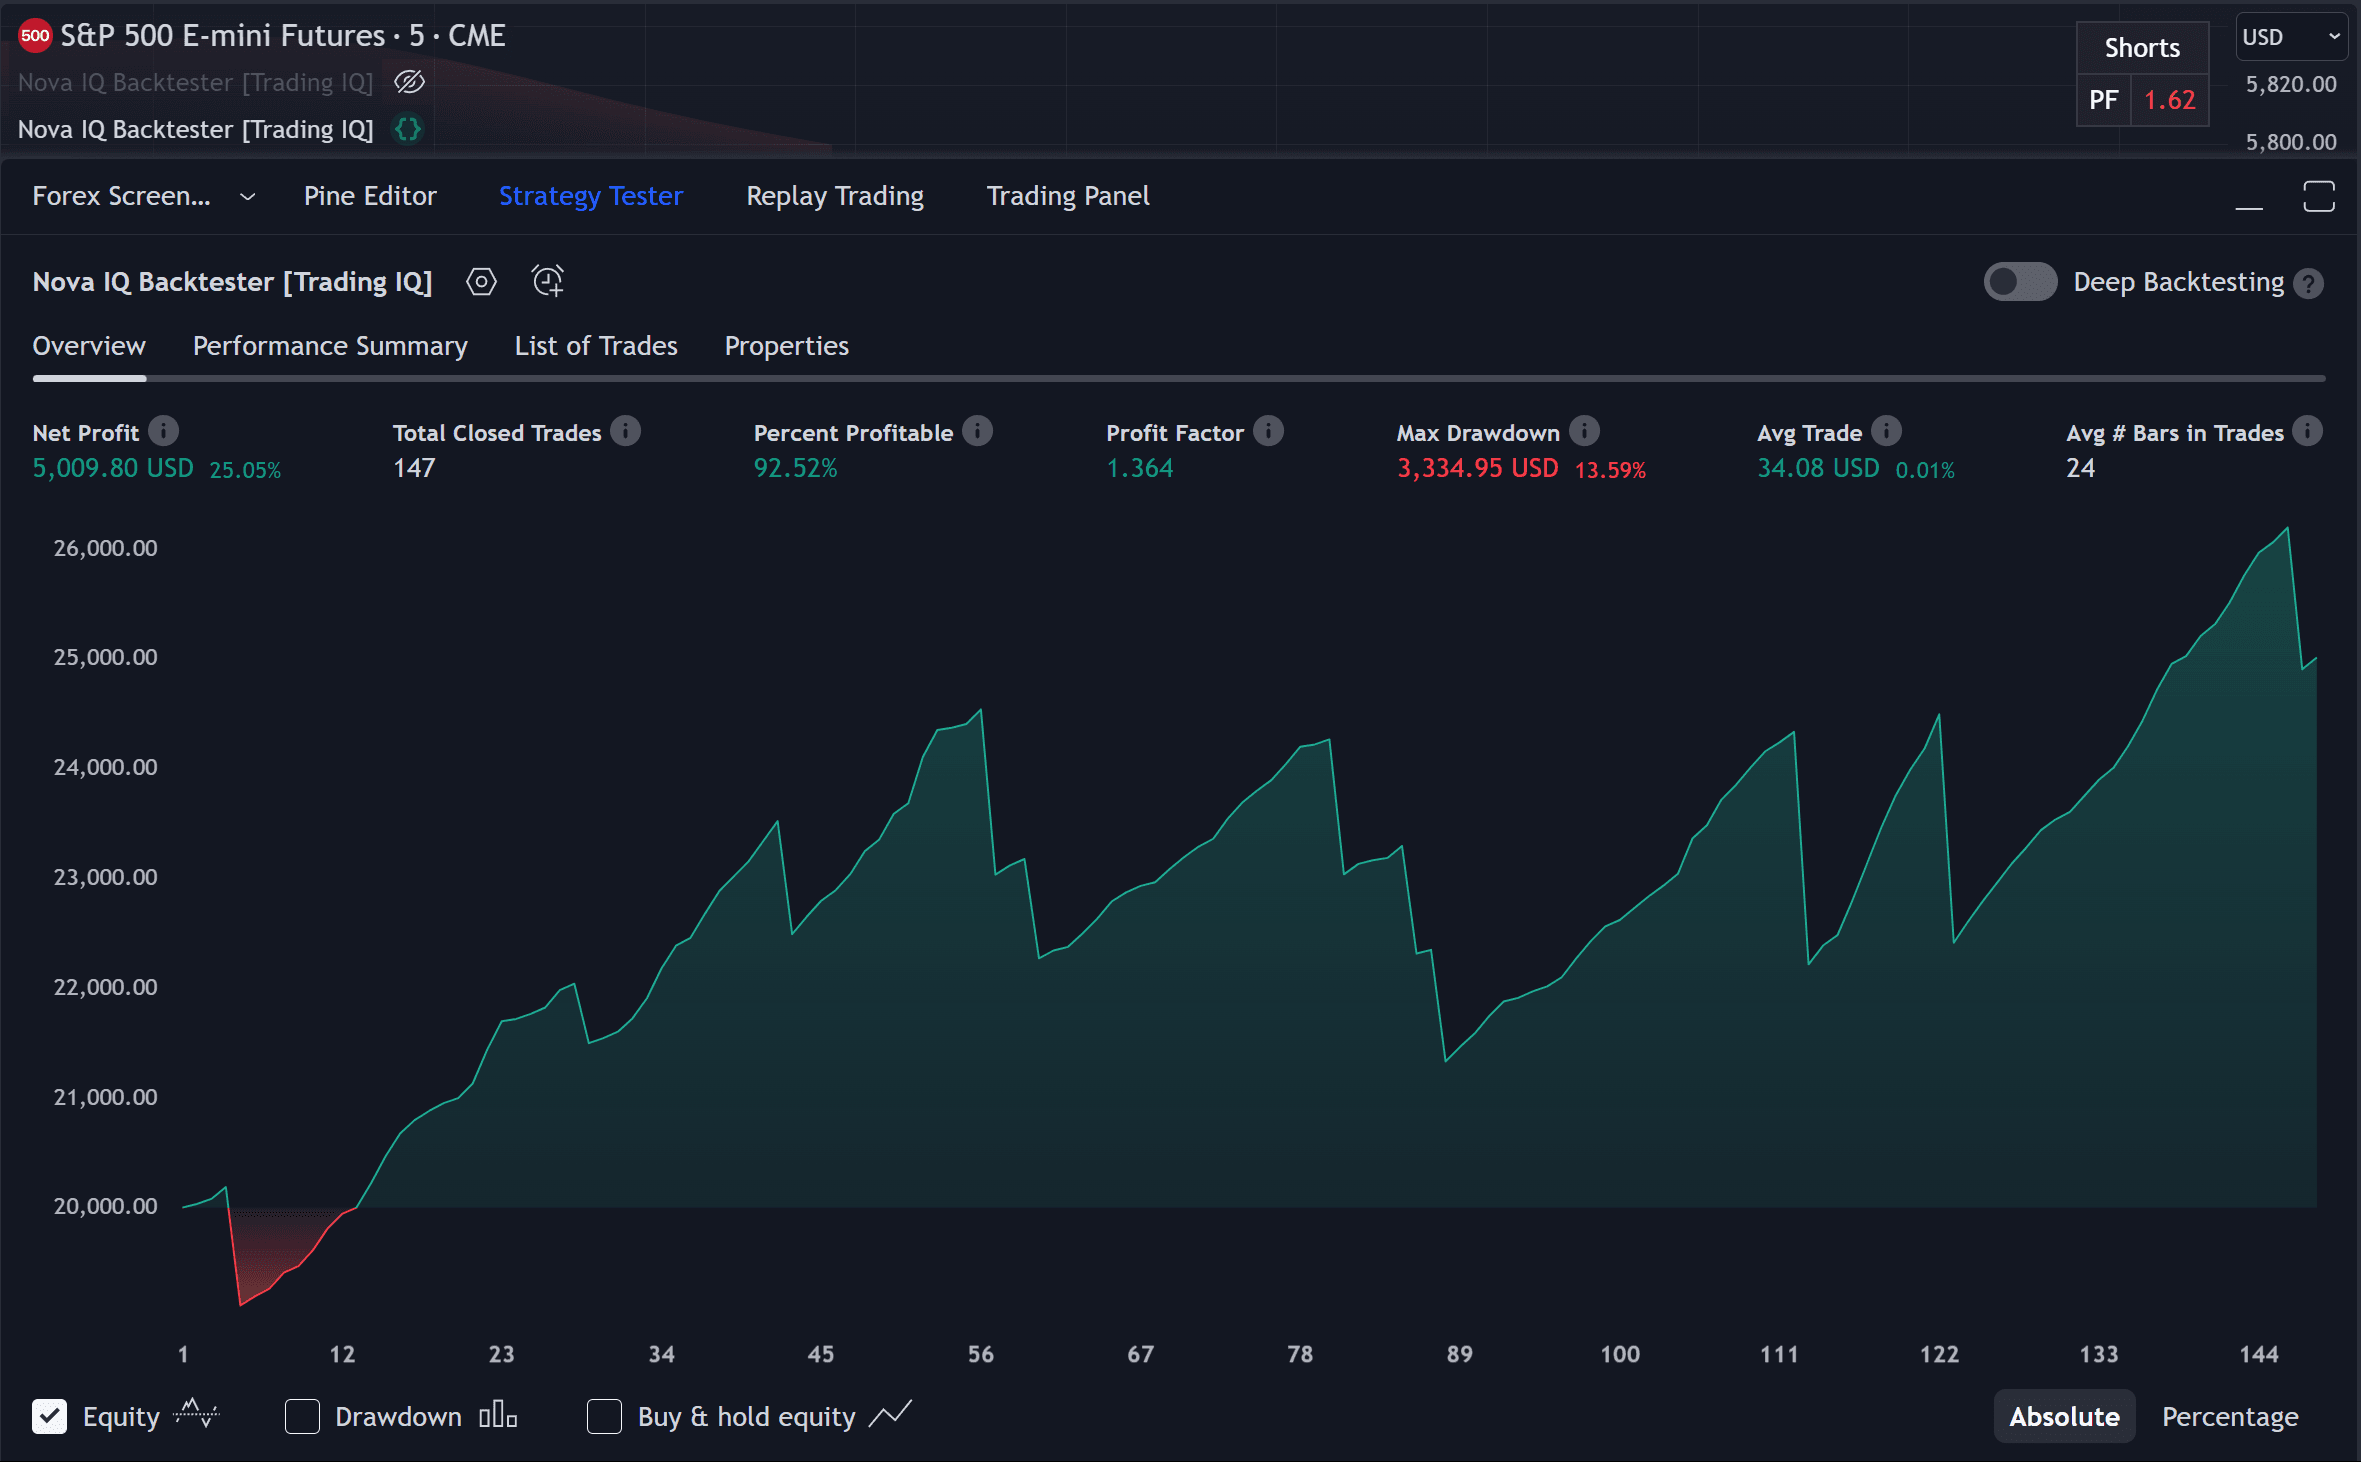2361x1462 pixels.
Task: Click Net Profit value 5,009.80 USD
Action: coord(113,468)
